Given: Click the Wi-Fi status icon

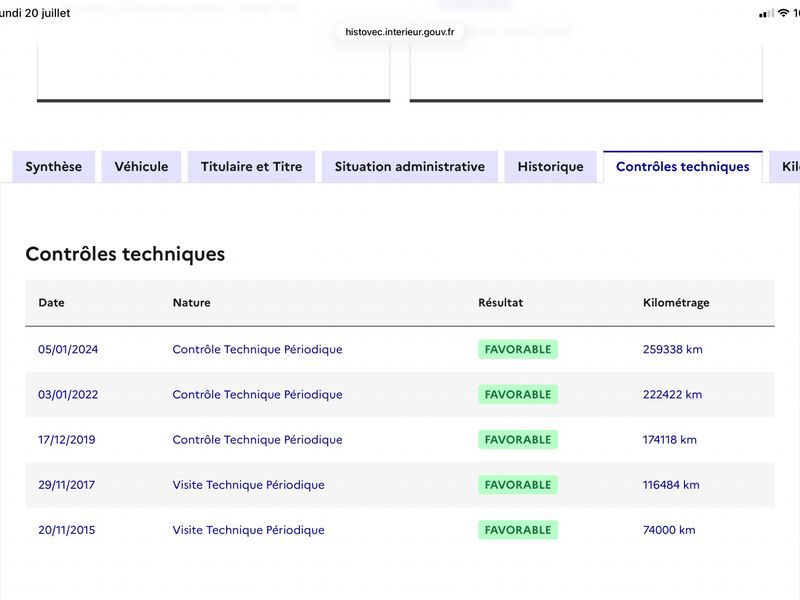Looking at the screenshot, I should click(783, 13).
